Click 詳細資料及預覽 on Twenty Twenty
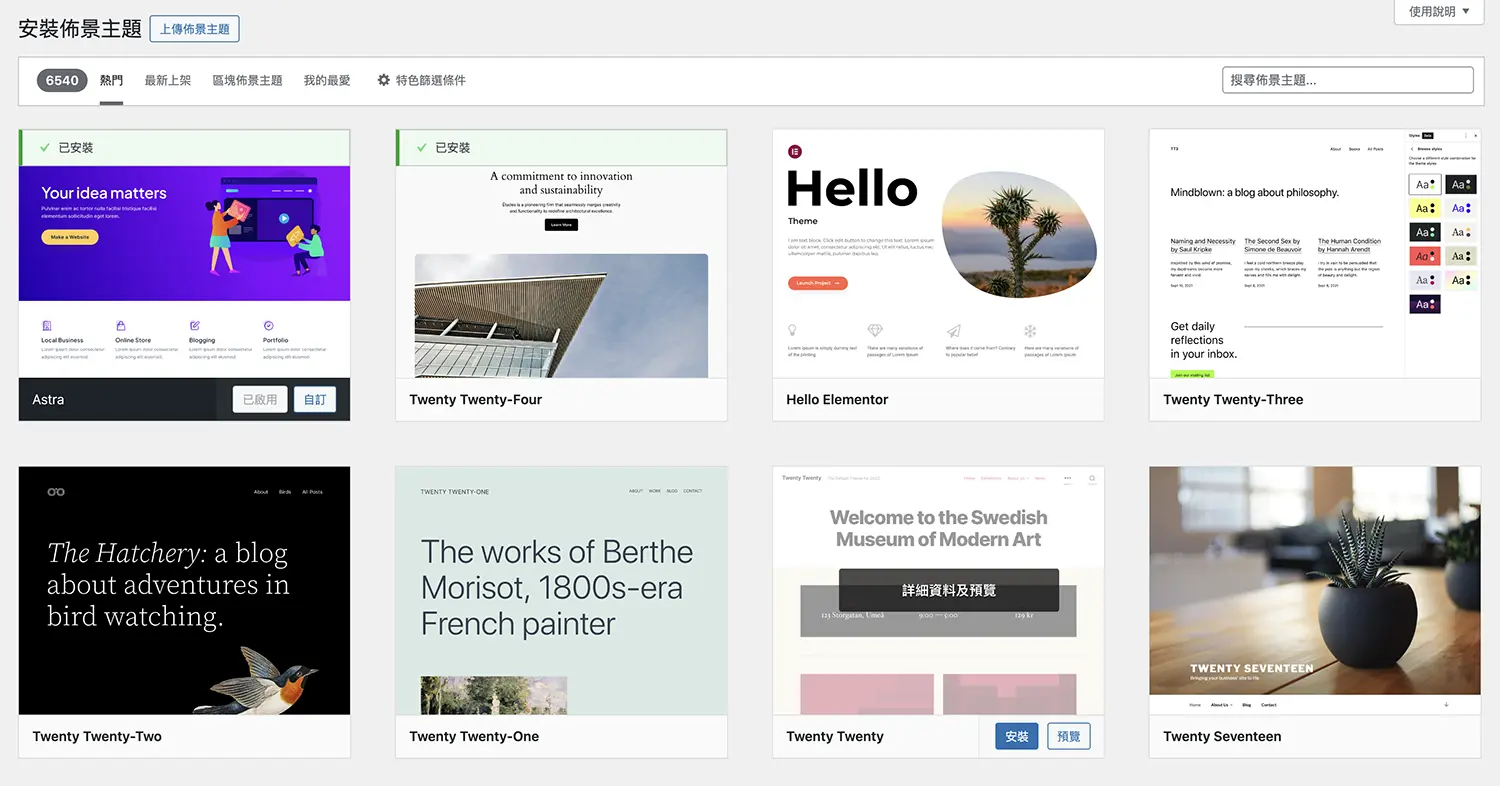Viewport: 1500px width, 786px height. coord(949,590)
